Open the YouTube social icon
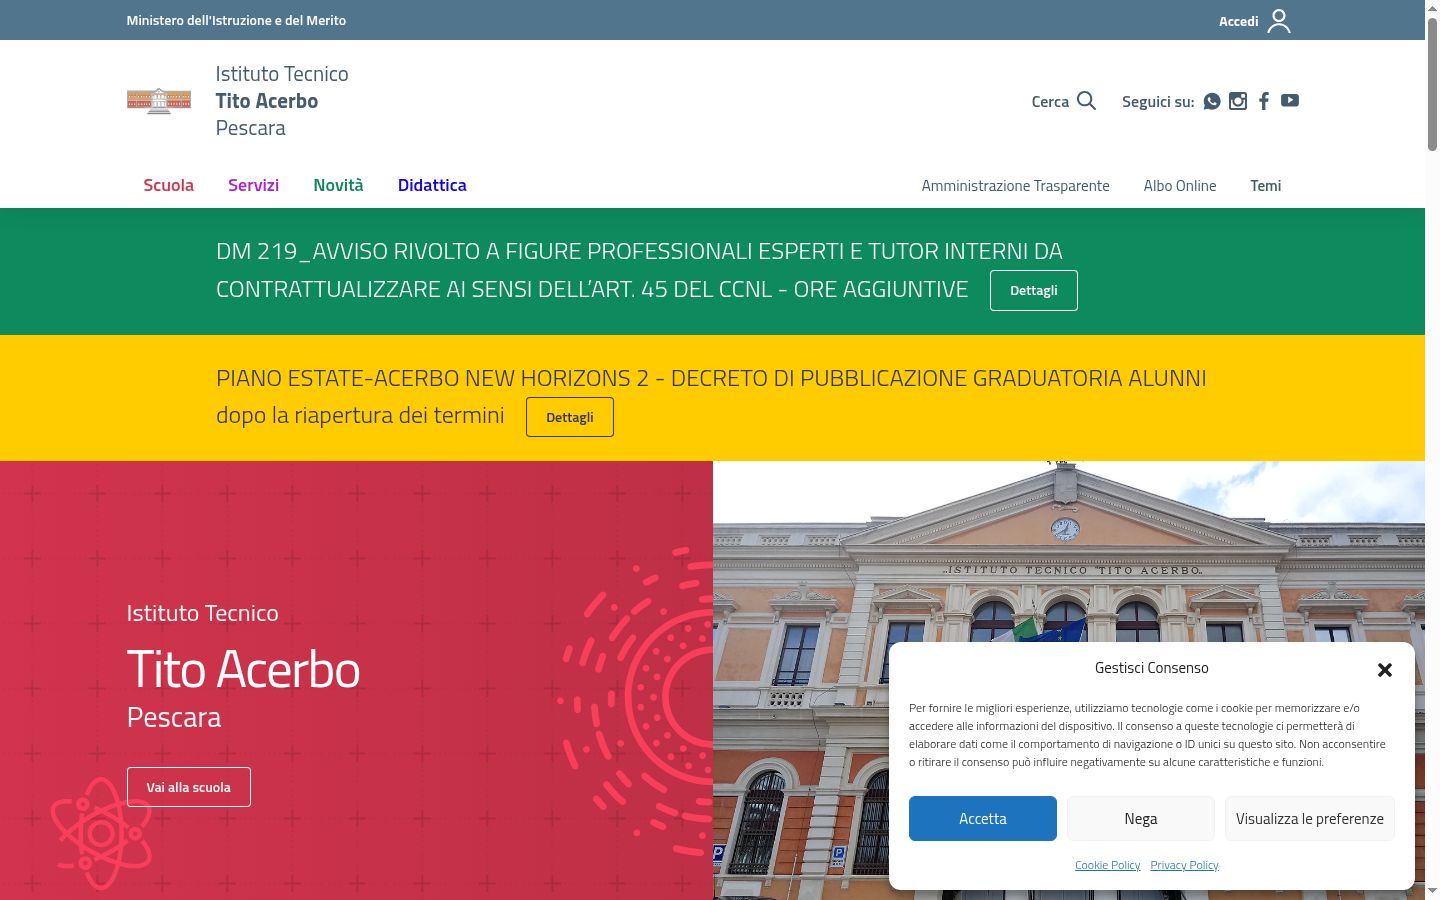This screenshot has height=900, width=1440. [1290, 100]
